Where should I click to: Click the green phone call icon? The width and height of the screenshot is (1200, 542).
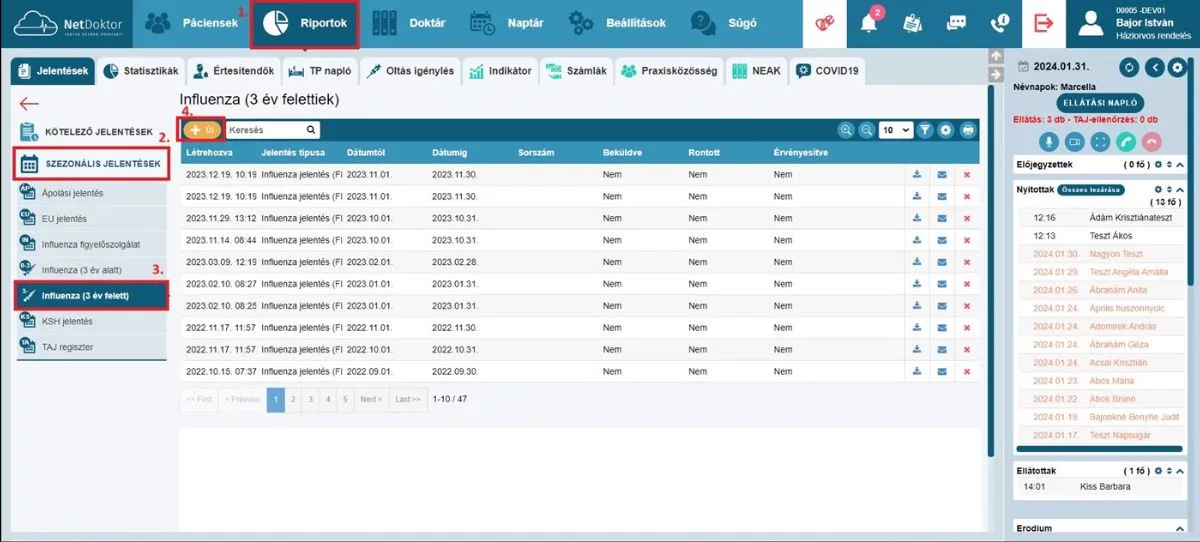[1125, 142]
